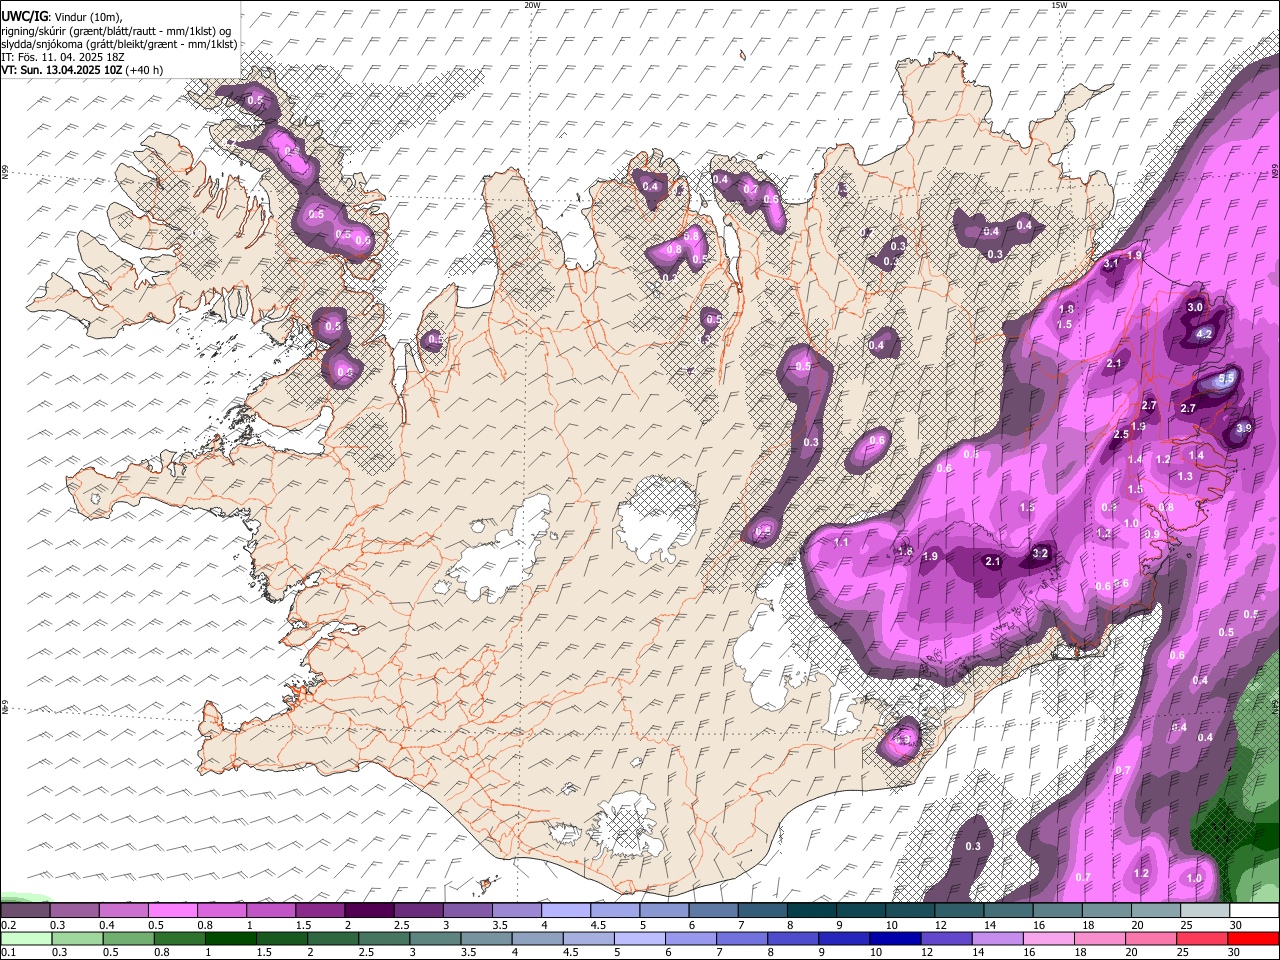
Task: Pick the deep blue bottom-row swatch at 10
Action: (x=893, y=939)
